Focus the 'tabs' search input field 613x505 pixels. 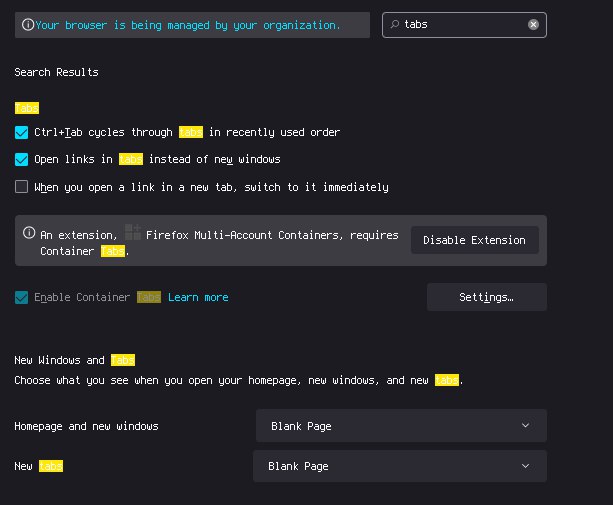(464, 25)
